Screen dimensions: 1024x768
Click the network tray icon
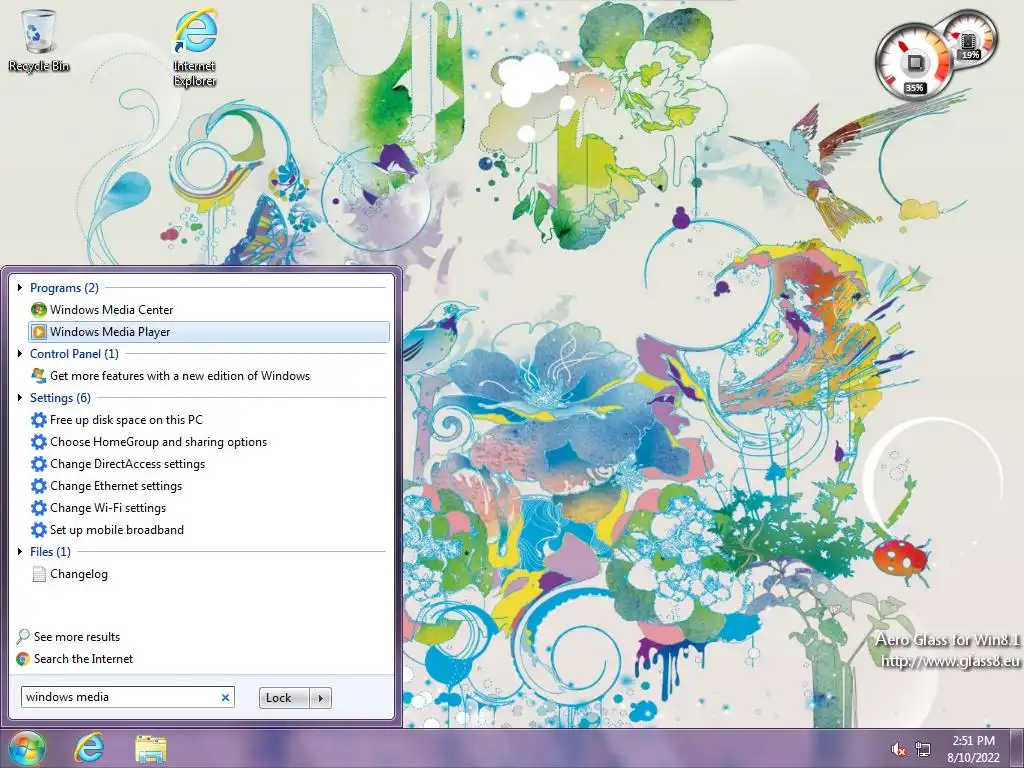[x=923, y=749]
